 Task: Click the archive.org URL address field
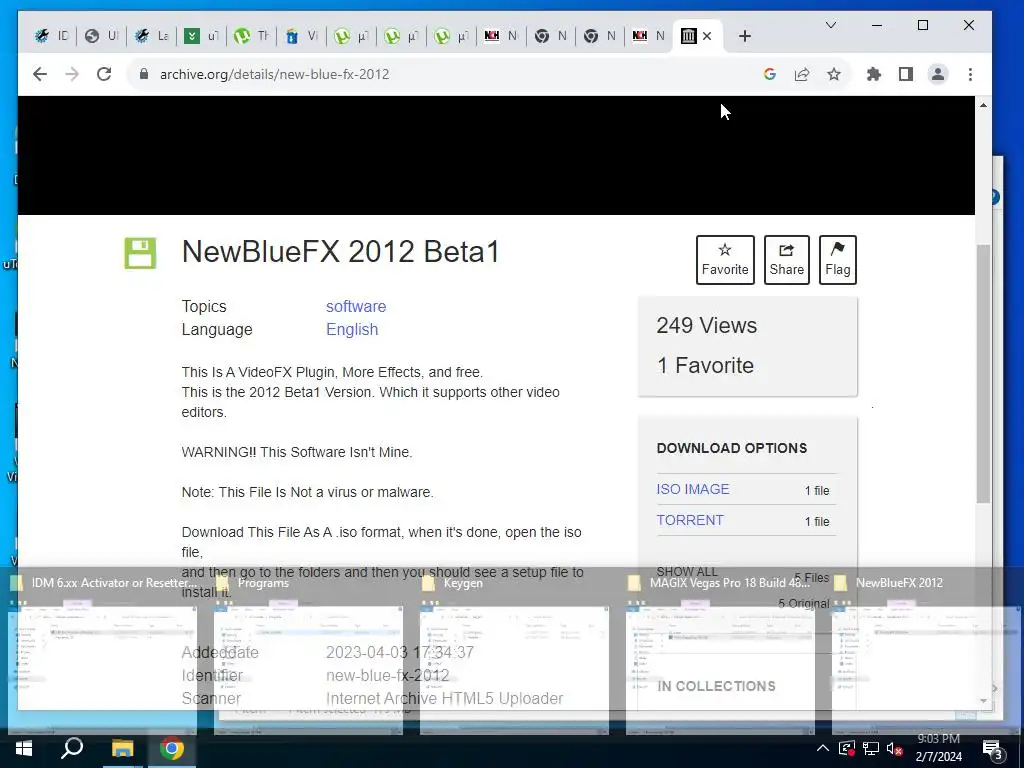pos(451,74)
